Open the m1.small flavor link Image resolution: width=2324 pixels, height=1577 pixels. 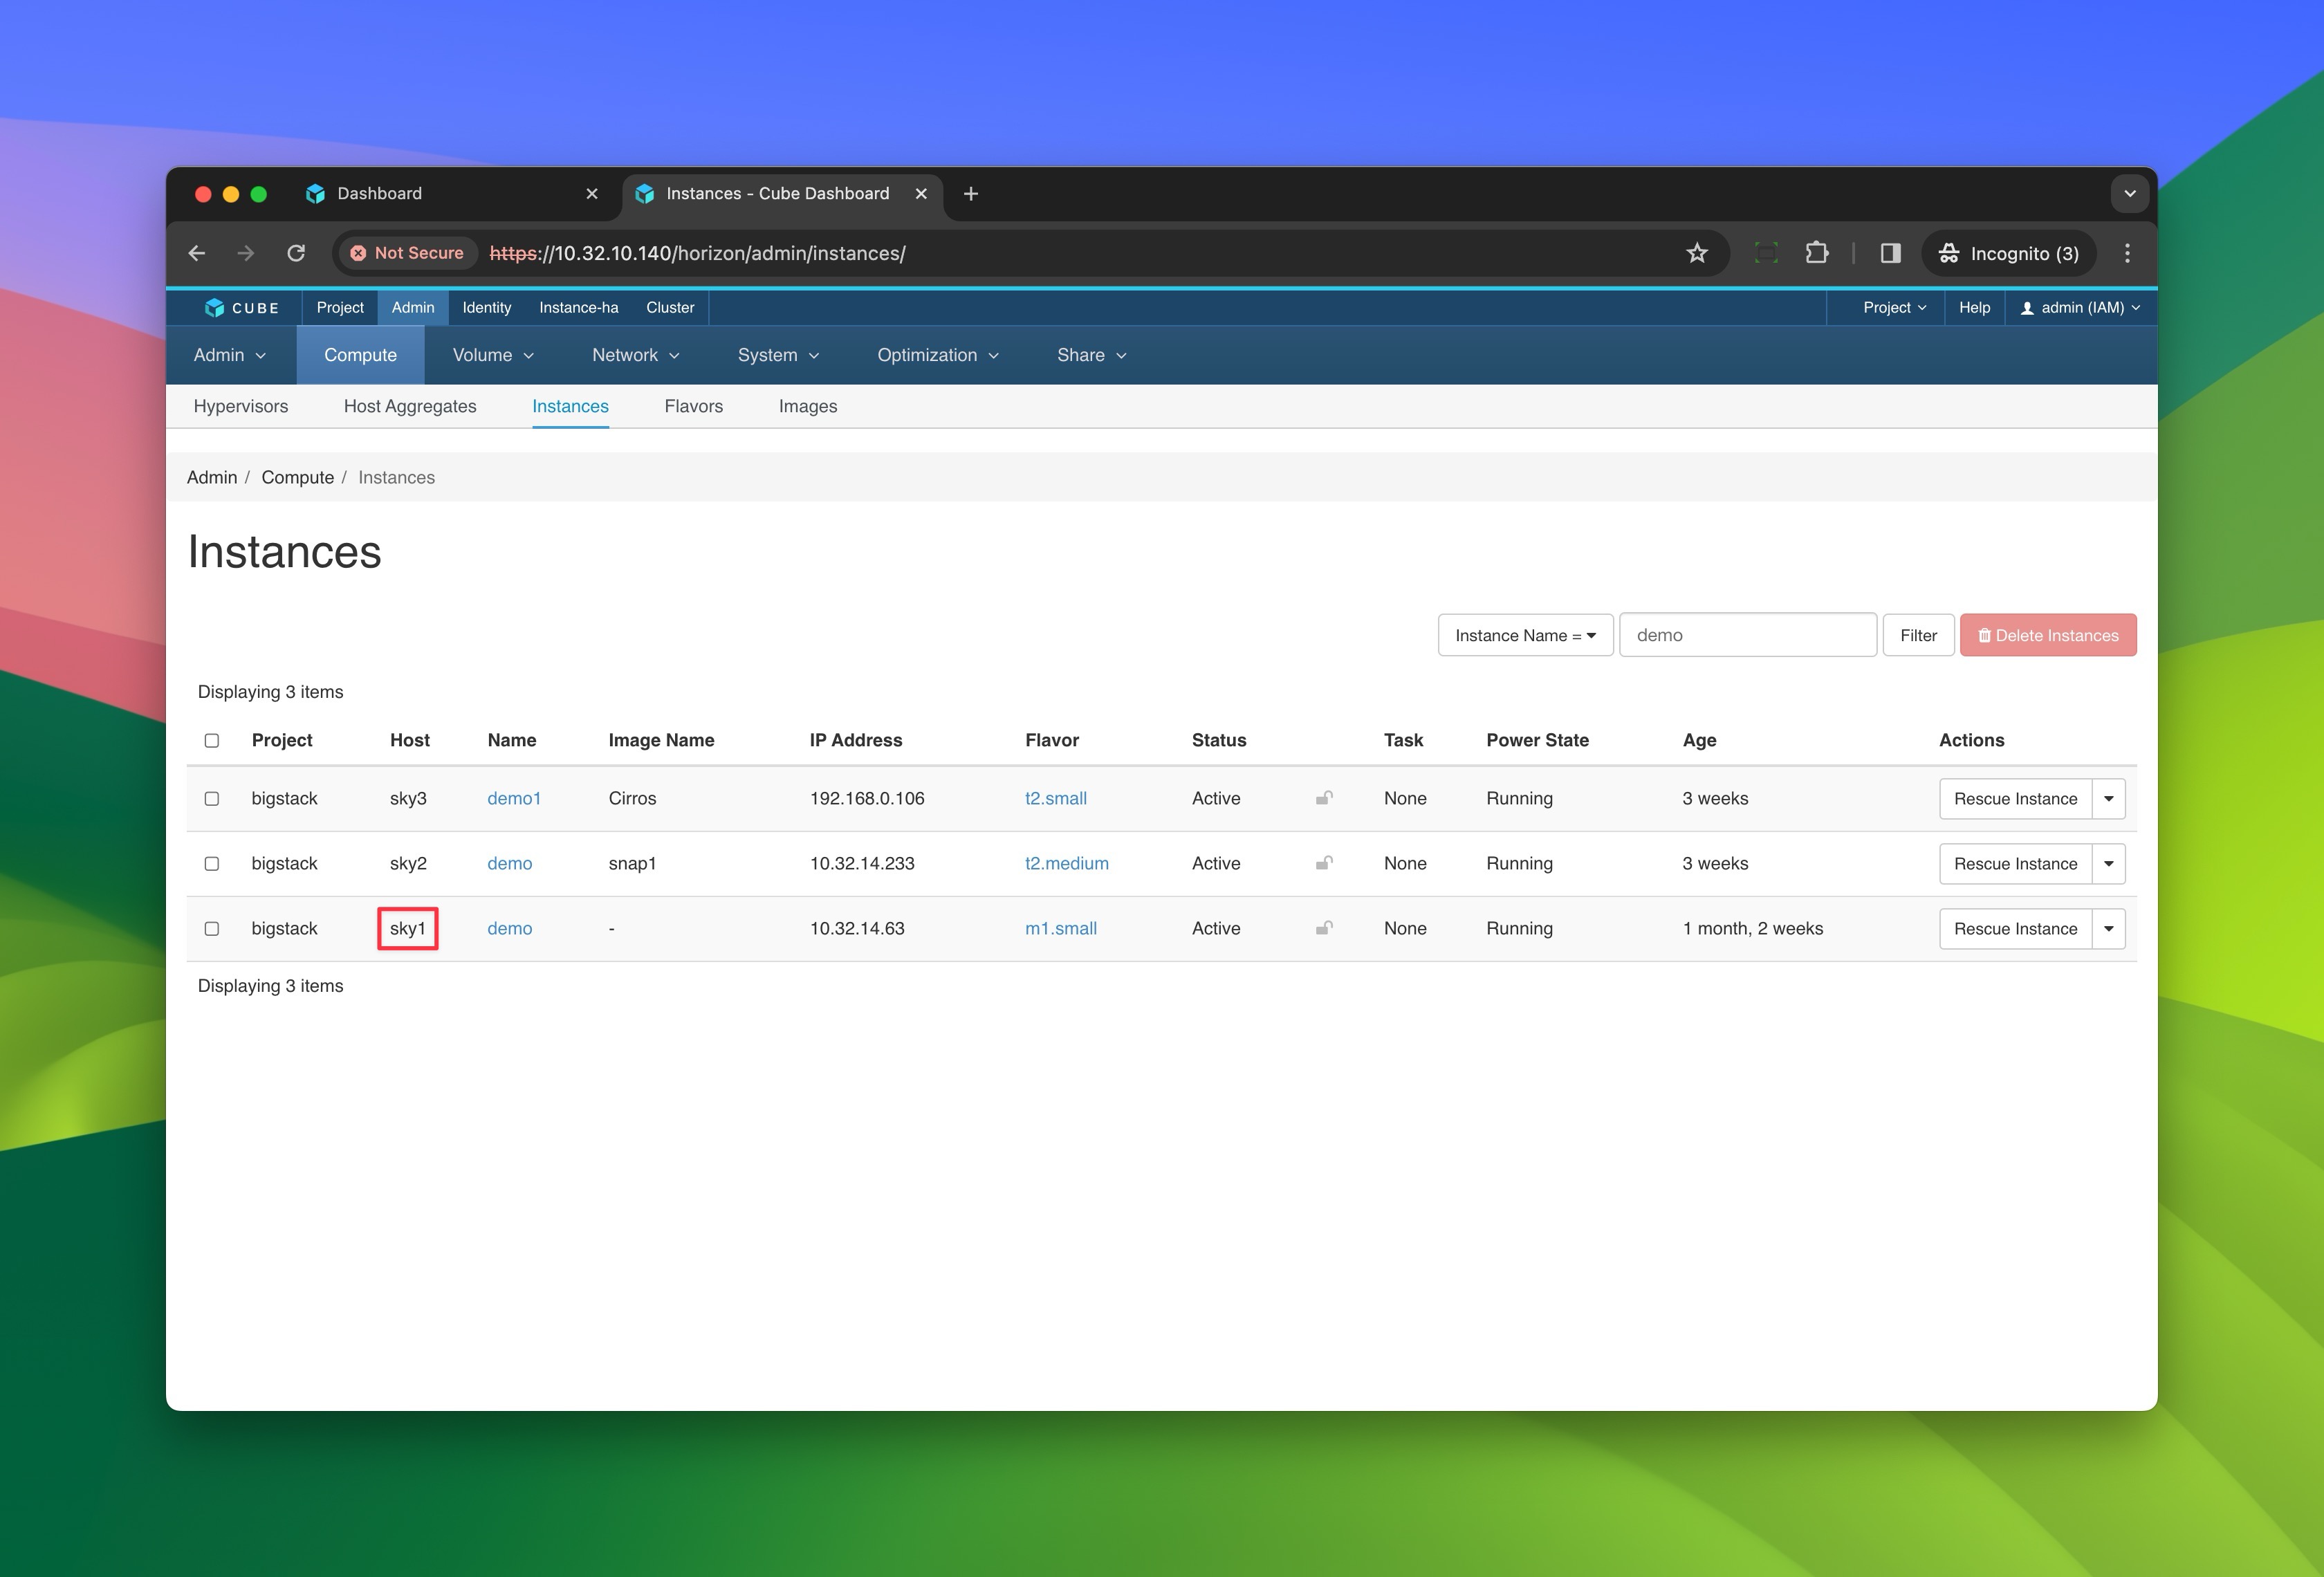tap(1061, 928)
